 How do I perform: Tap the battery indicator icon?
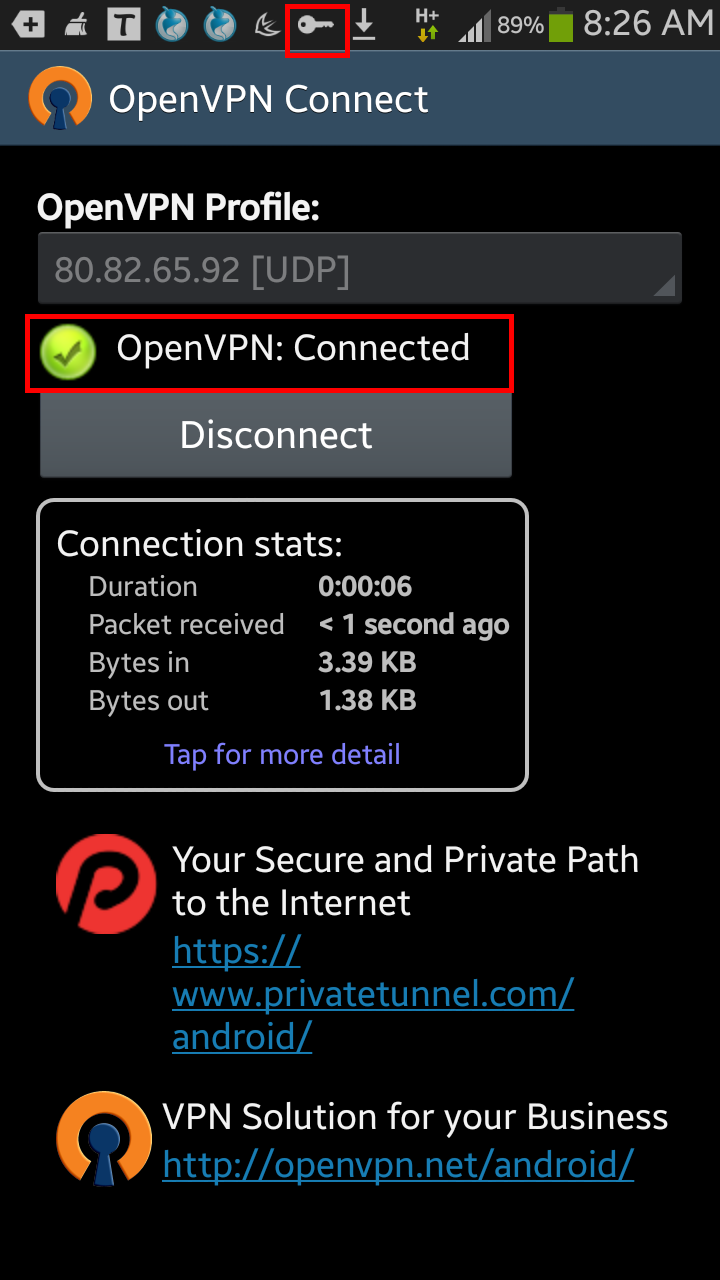click(x=561, y=26)
